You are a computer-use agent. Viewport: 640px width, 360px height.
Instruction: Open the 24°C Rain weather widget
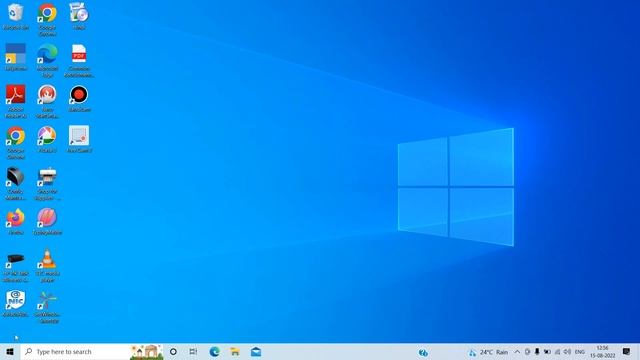point(489,352)
